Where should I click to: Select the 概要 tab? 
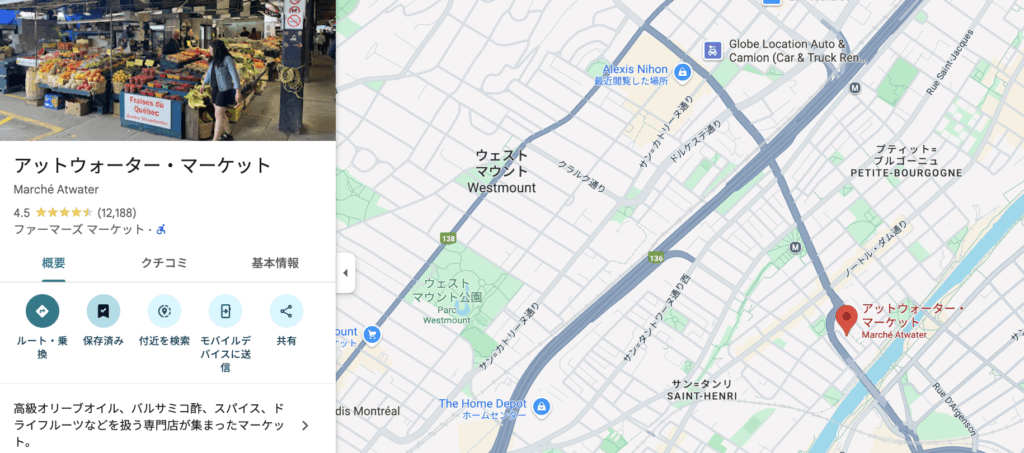(x=54, y=263)
